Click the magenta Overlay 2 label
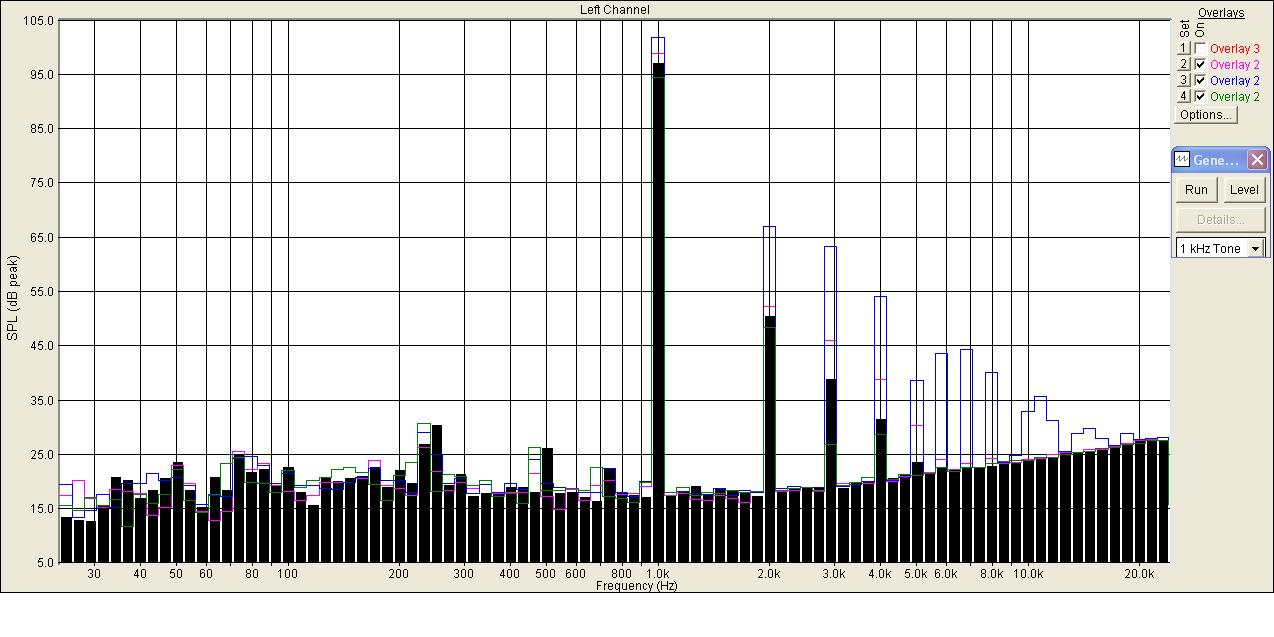Viewport: 1274px width, 637px height. [1235, 65]
